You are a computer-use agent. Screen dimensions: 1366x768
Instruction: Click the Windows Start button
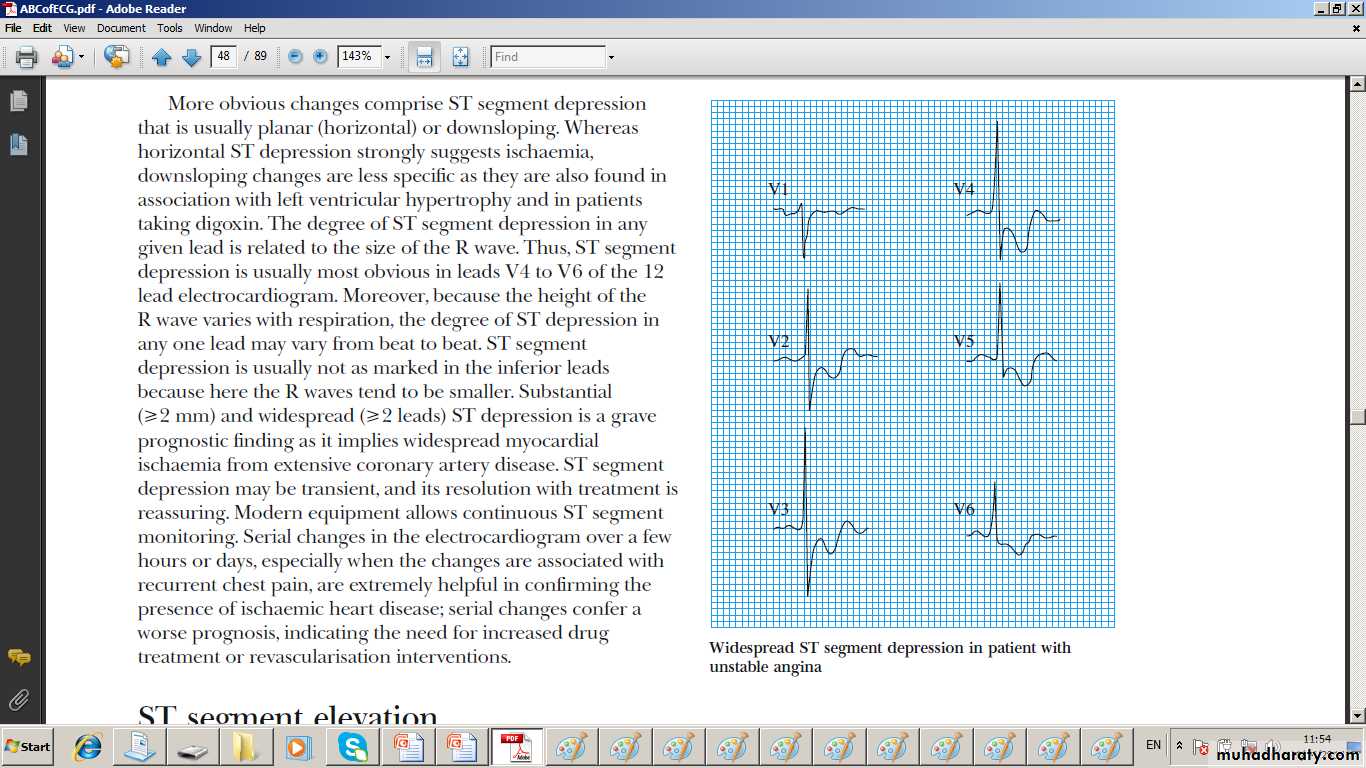28,746
